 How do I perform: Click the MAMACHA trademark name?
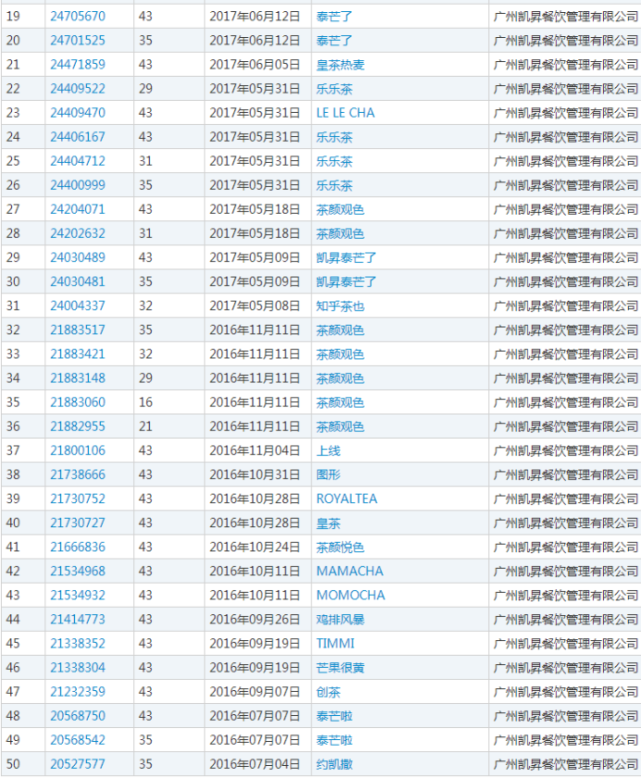(350, 572)
